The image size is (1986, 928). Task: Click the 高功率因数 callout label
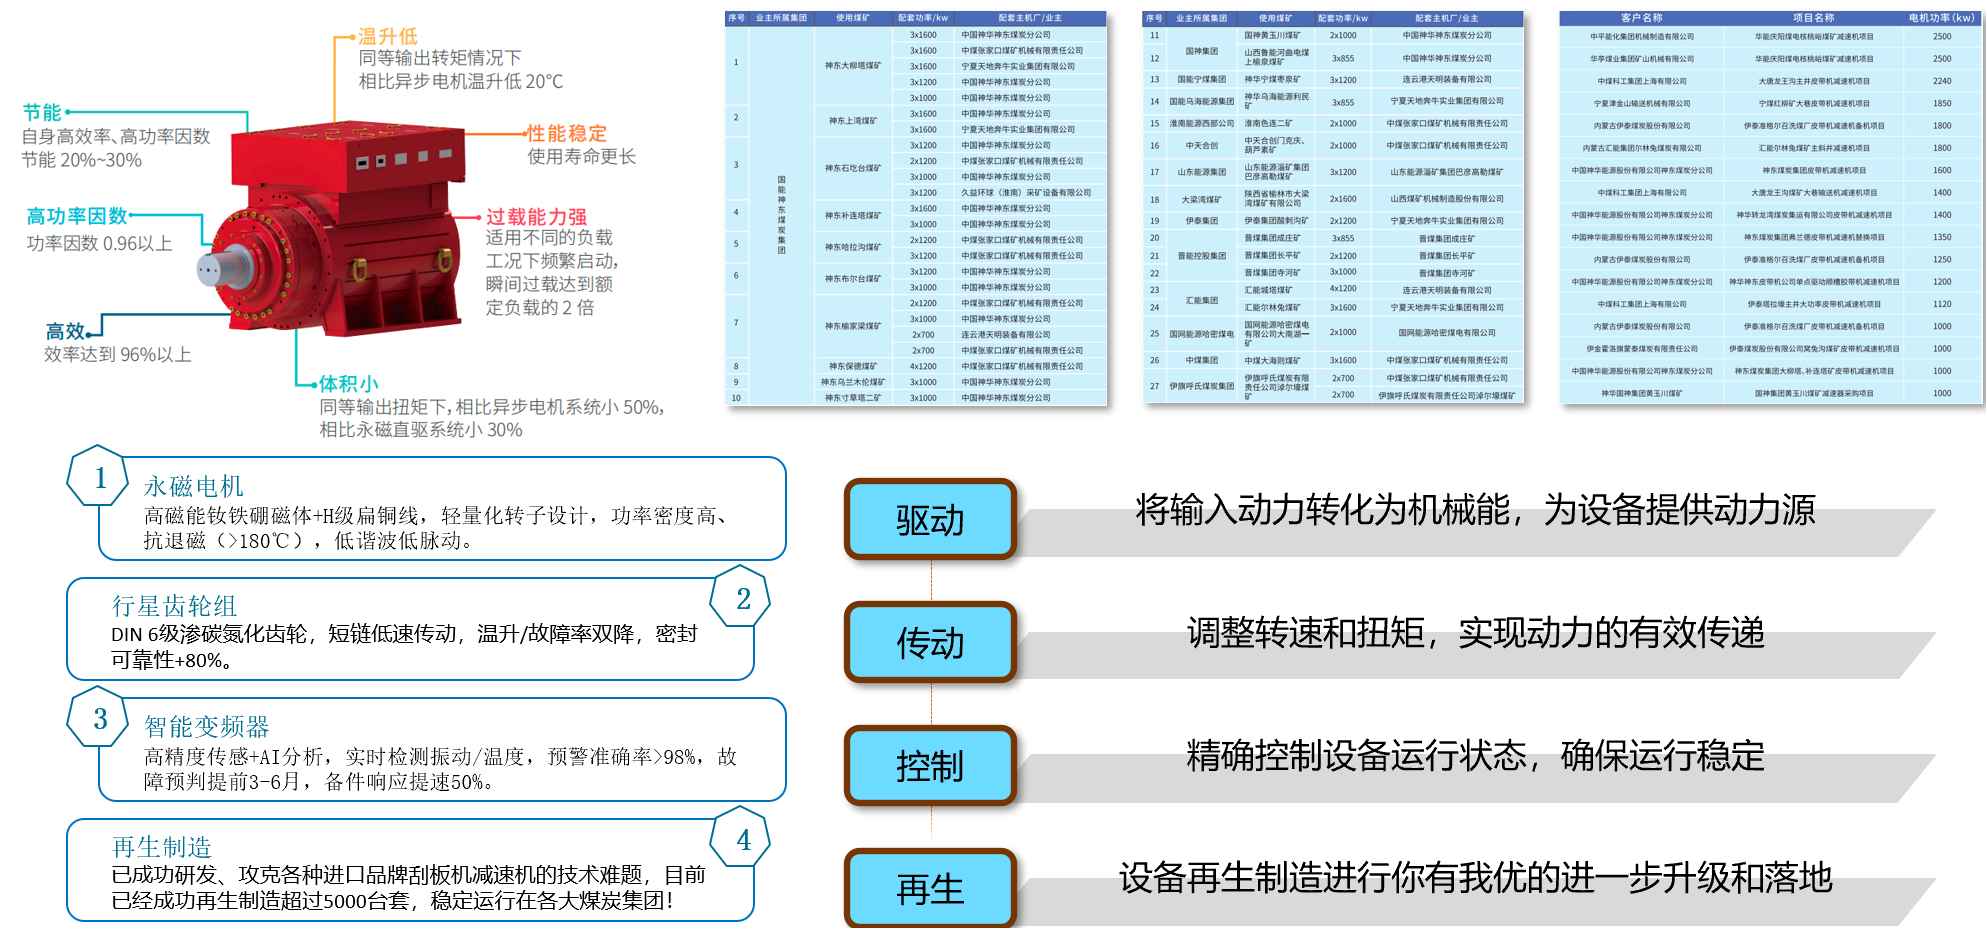pos(77,216)
